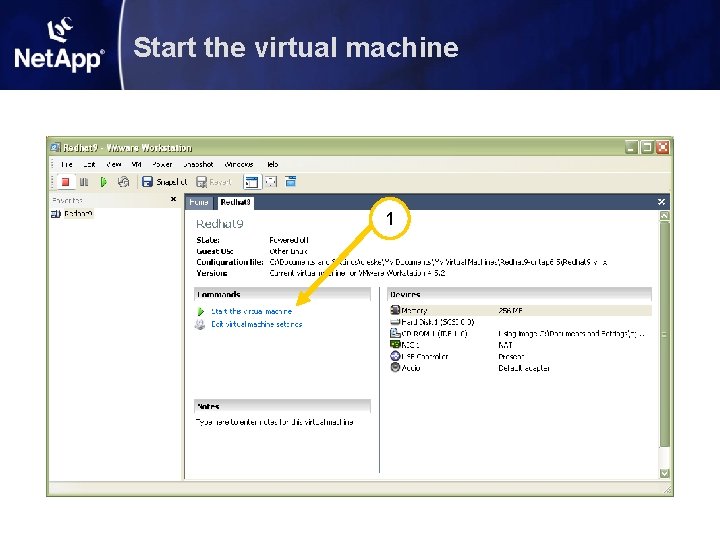Open the Snapshot menu
The width and height of the screenshot is (720, 540).
point(198,164)
